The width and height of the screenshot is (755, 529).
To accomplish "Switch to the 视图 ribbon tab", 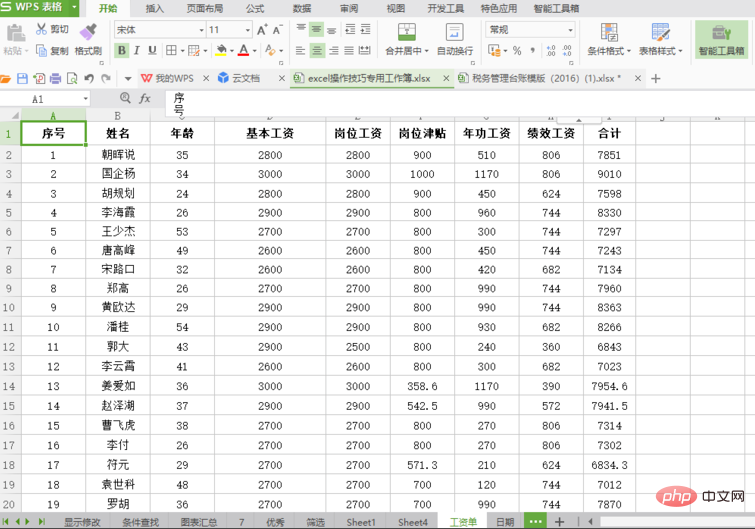I will 396,8.
